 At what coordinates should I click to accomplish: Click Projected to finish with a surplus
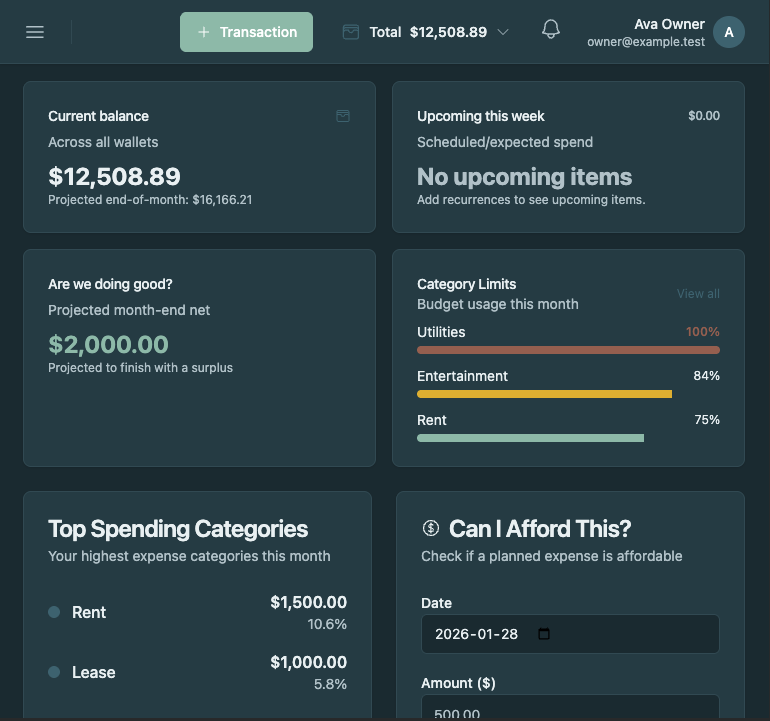(140, 368)
